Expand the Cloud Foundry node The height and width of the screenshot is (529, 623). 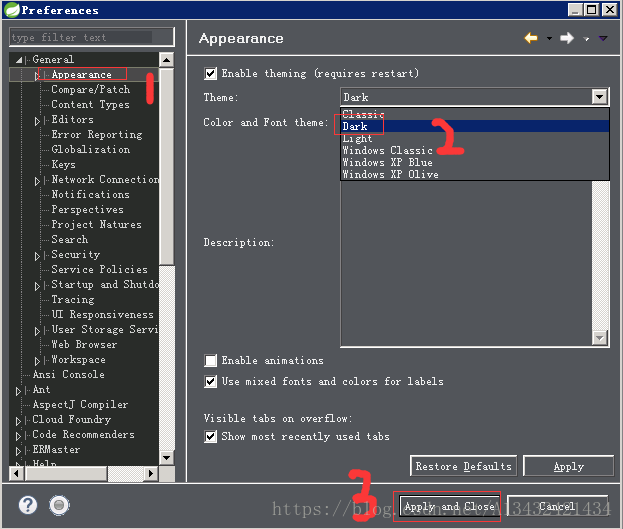coord(18,421)
